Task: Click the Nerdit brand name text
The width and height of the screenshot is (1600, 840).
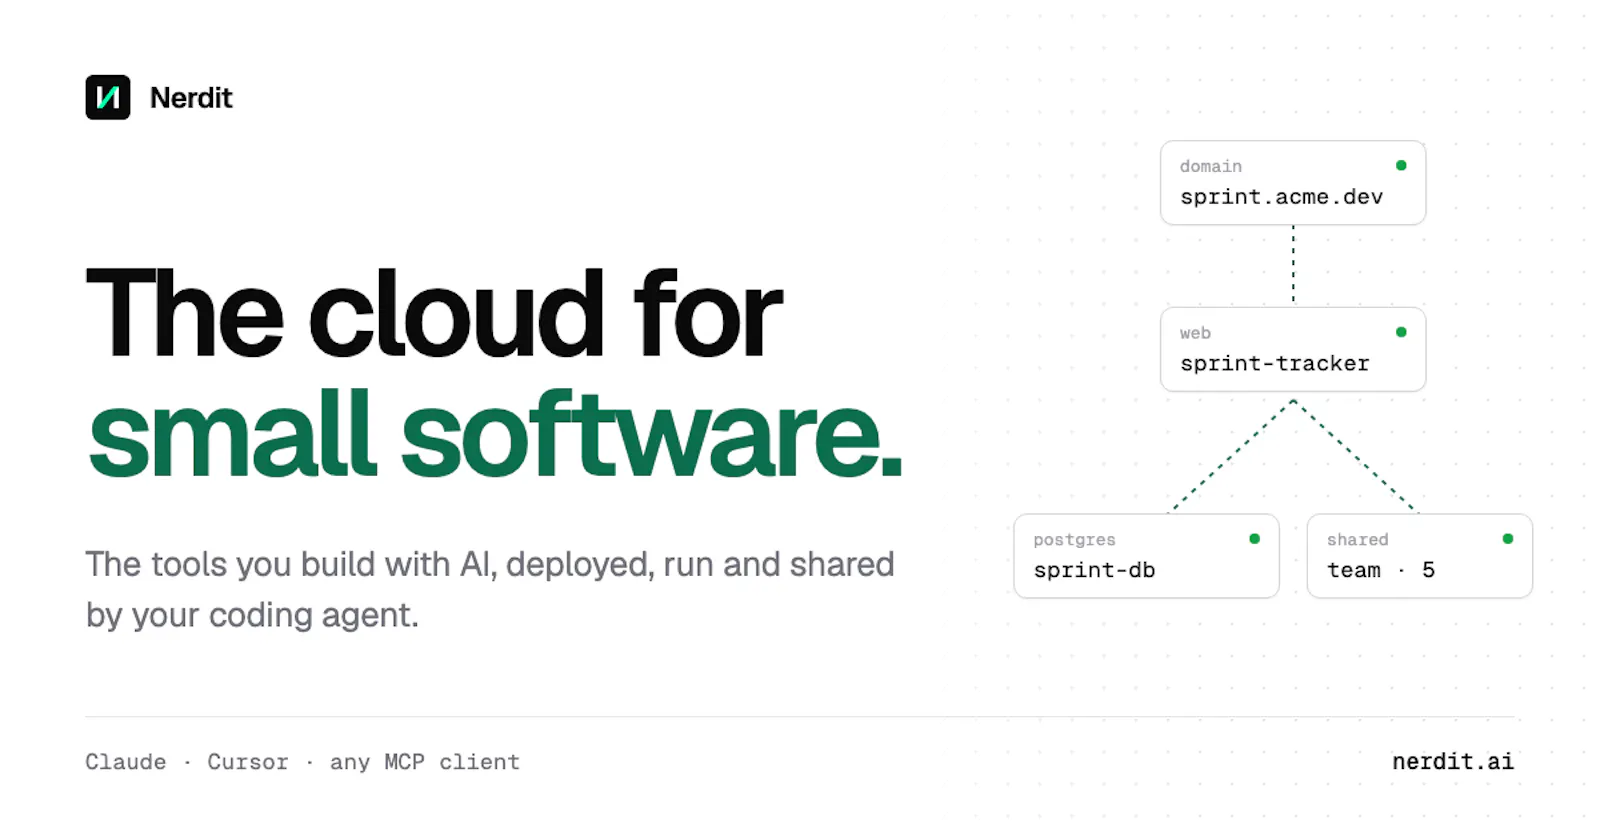Action: point(191,98)
